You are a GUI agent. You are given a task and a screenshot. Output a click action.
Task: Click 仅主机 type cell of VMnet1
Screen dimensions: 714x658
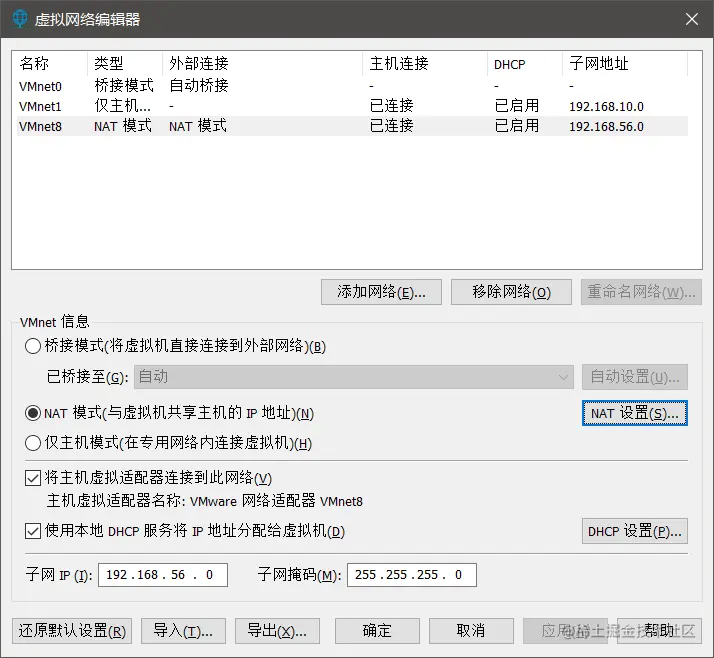122,106
